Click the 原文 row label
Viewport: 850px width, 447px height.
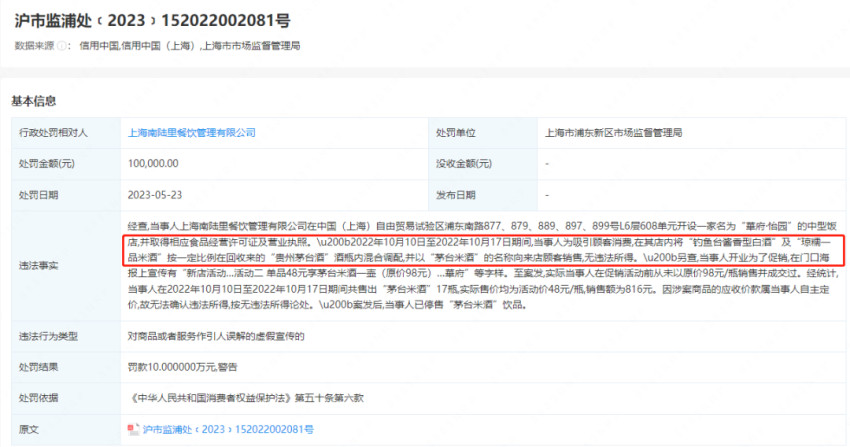28,429
